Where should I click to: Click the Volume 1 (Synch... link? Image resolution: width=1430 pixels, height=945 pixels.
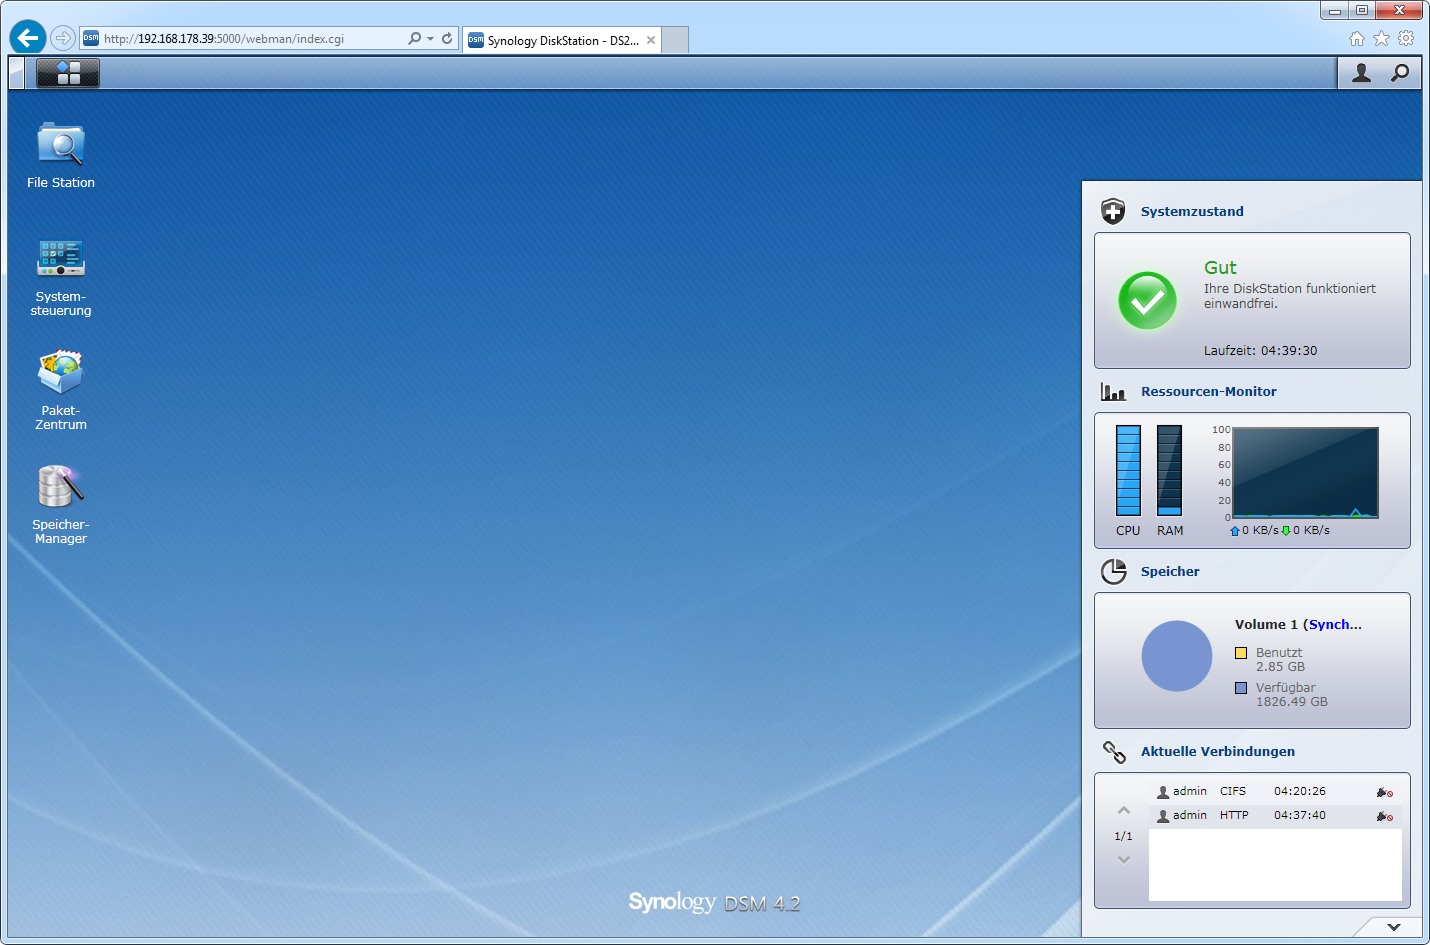coord(1298,624)
